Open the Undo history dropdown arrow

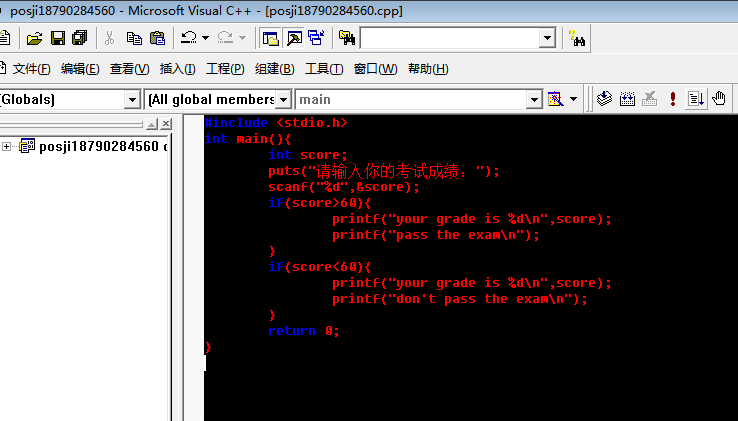pos(206,38)
